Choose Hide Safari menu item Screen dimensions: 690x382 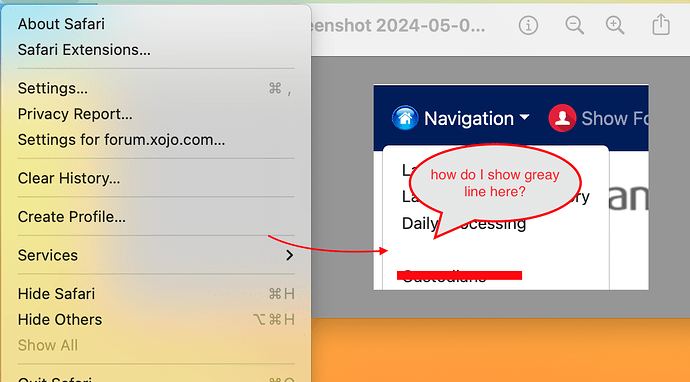point(156,294)
